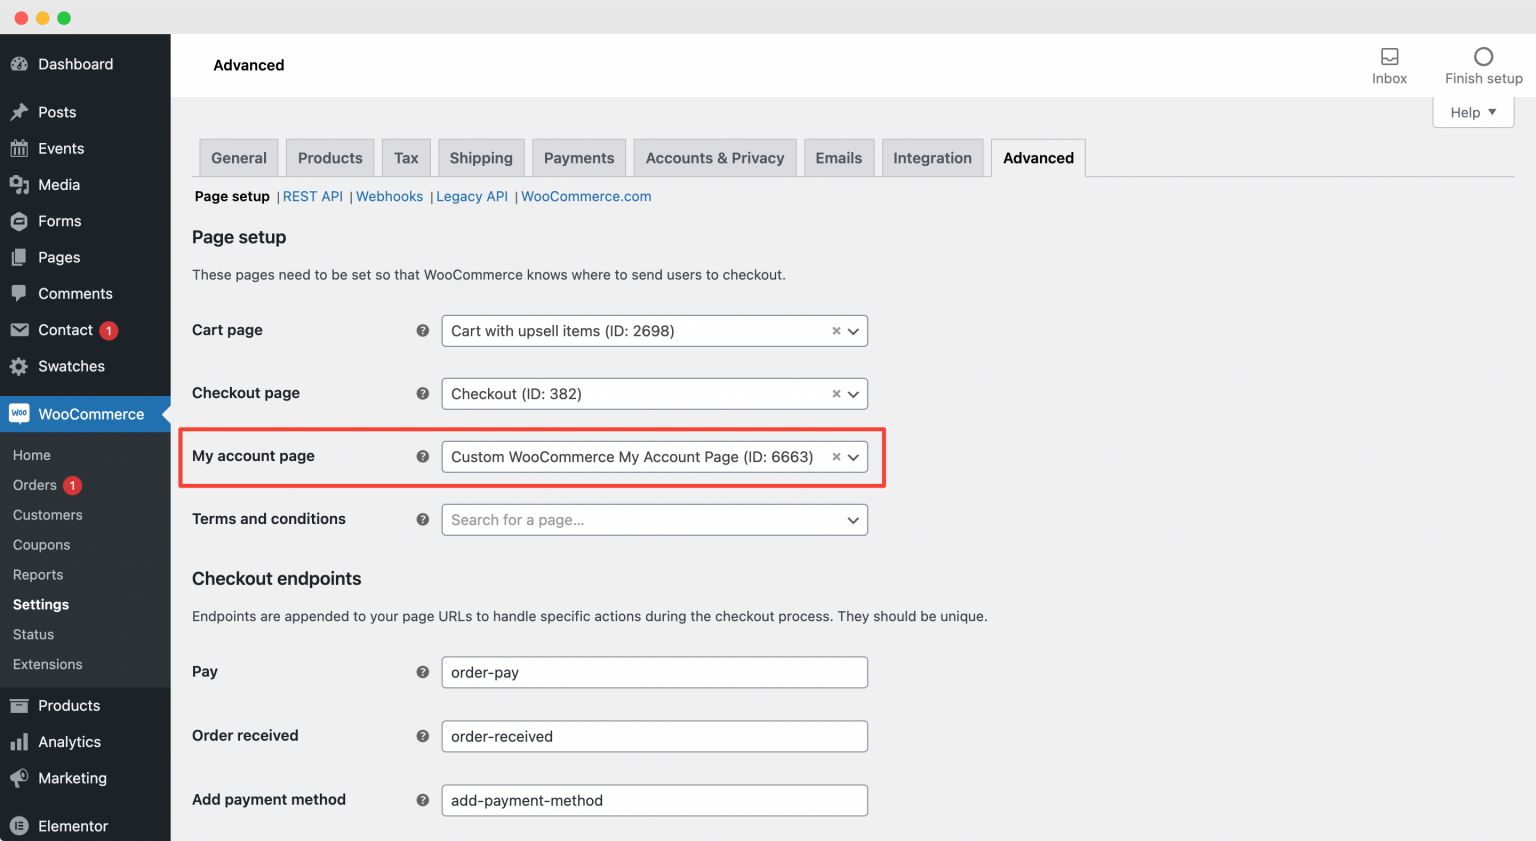Switch to the Emails settings tab
The height and width of the screenshot is (841, 1536).
[x=839, y=157]
